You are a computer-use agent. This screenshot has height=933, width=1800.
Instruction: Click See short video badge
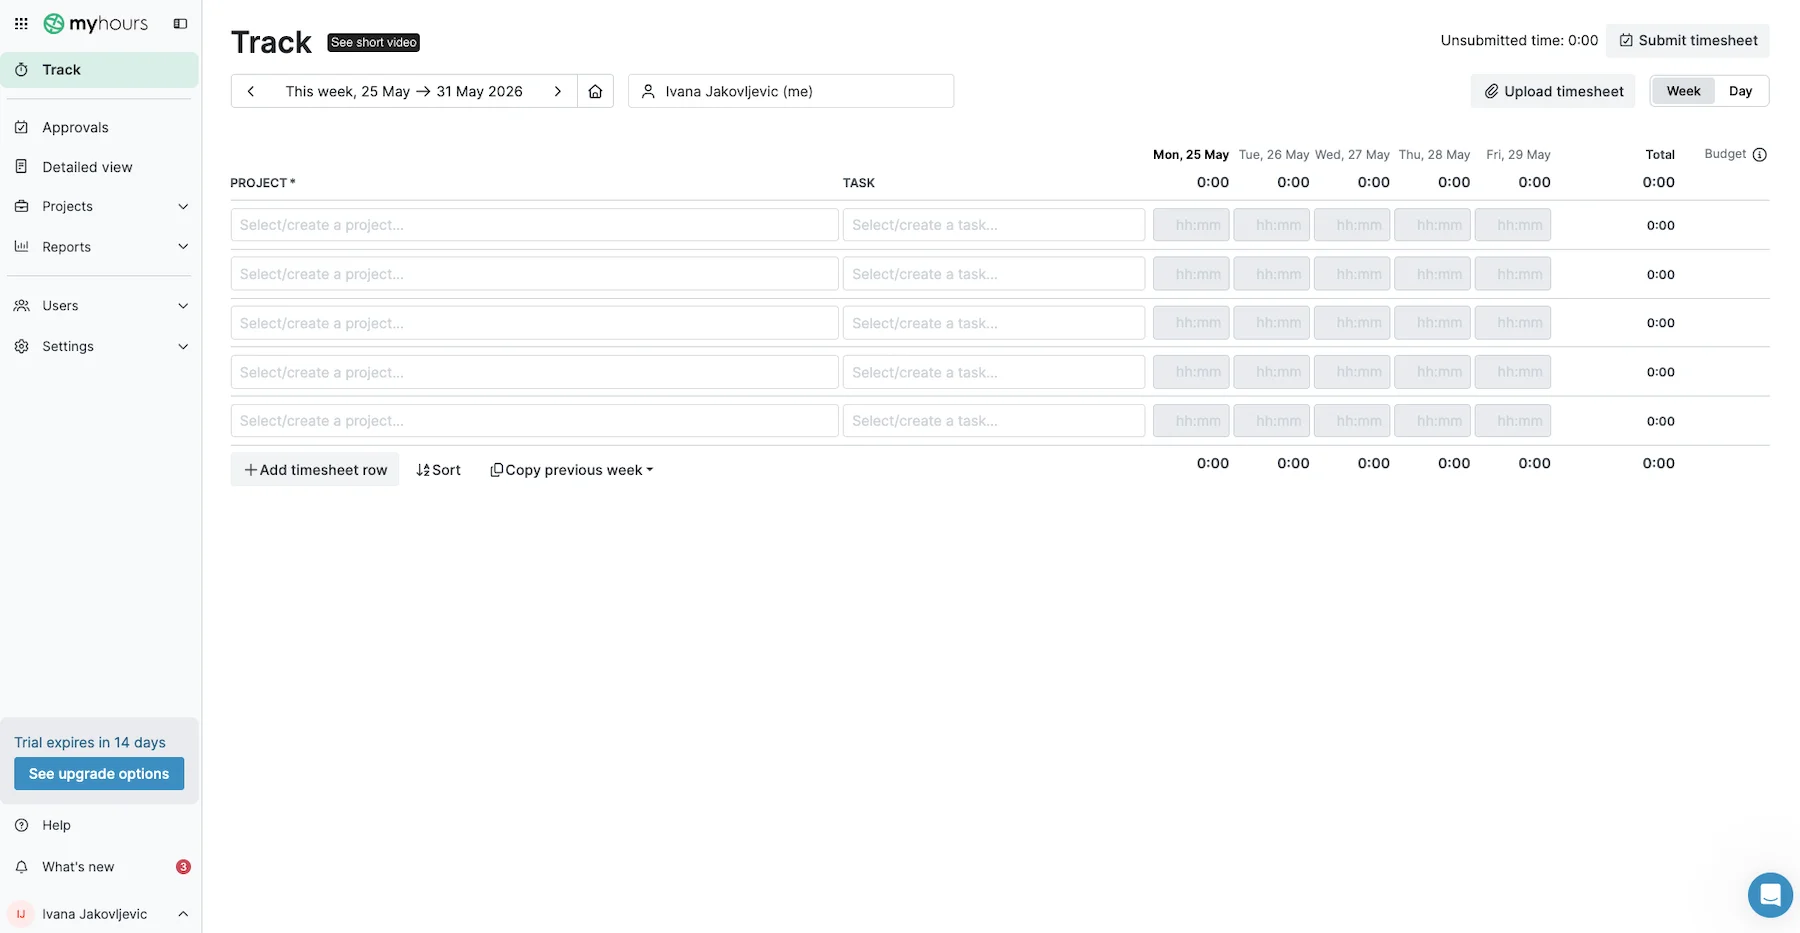(x=374, y=42)
